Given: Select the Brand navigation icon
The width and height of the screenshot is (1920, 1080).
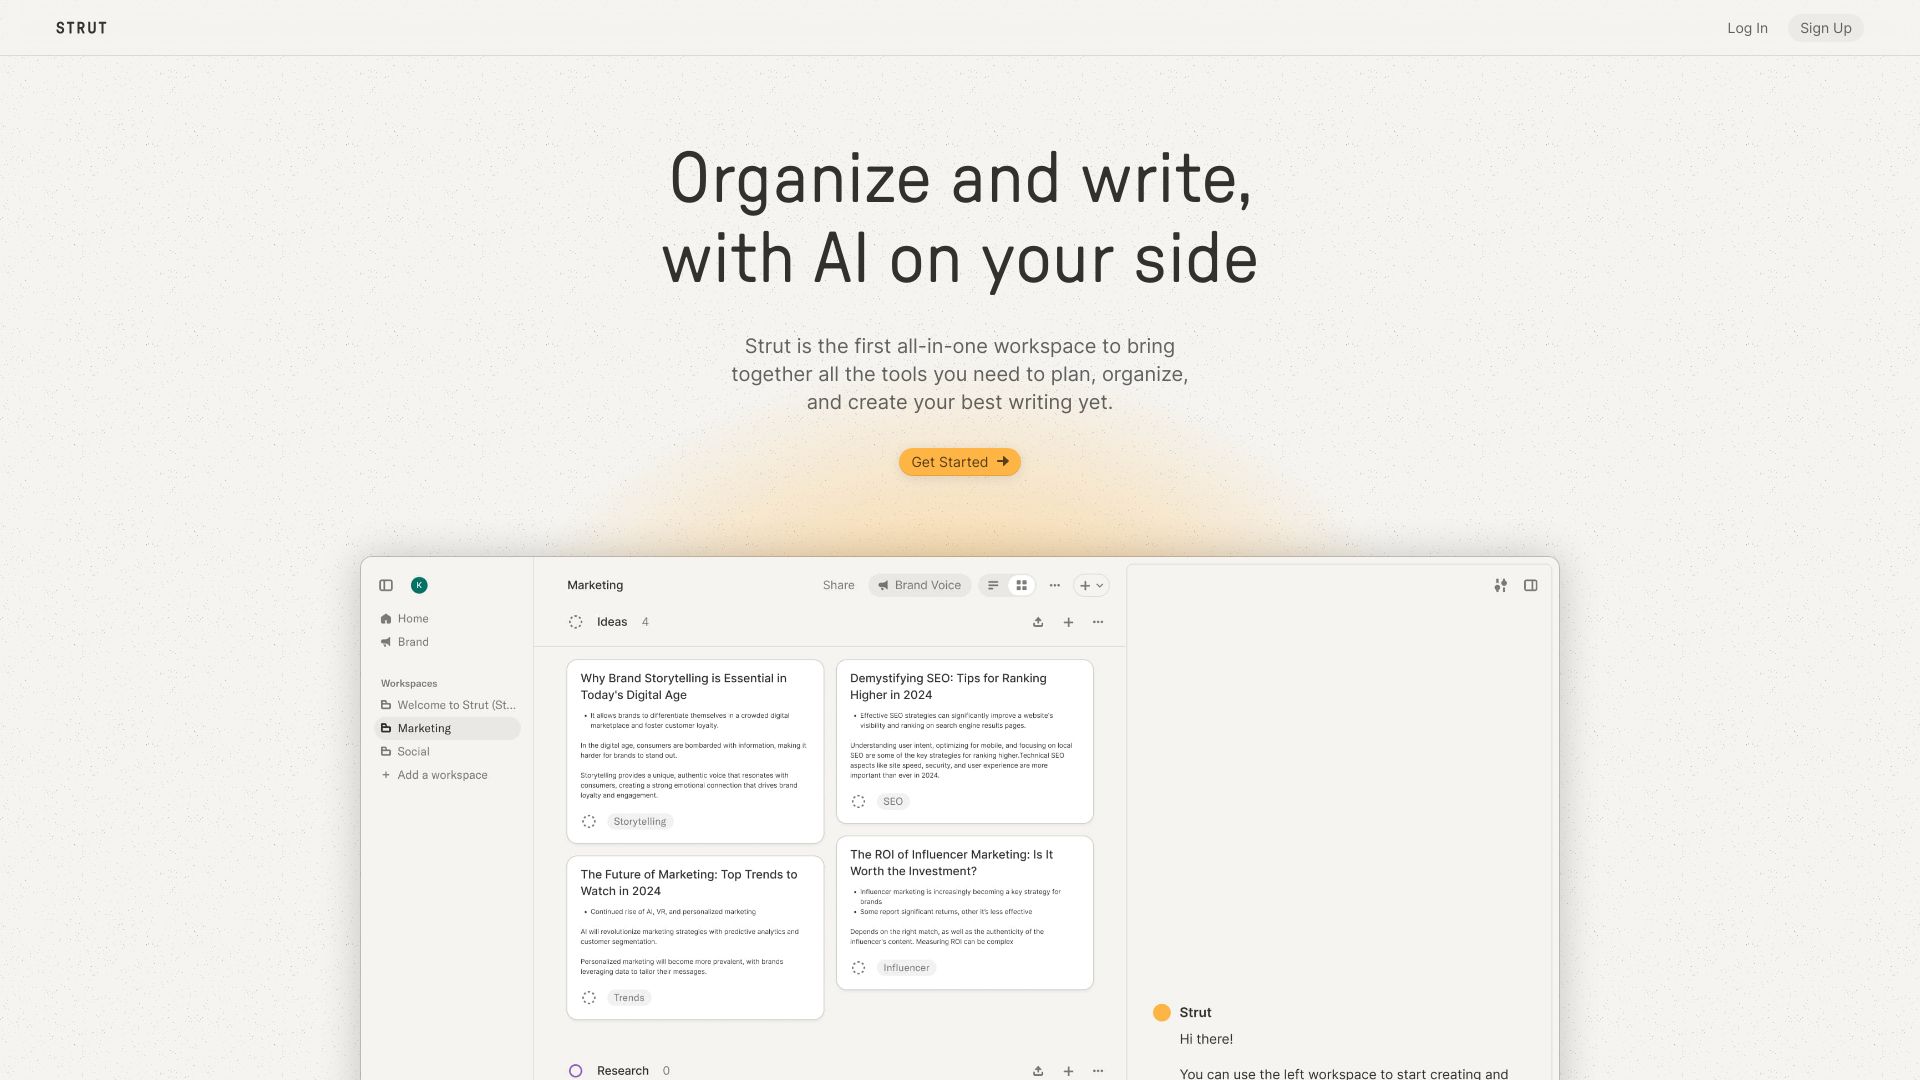Looking at the screenshot, I should click(386, 642).
